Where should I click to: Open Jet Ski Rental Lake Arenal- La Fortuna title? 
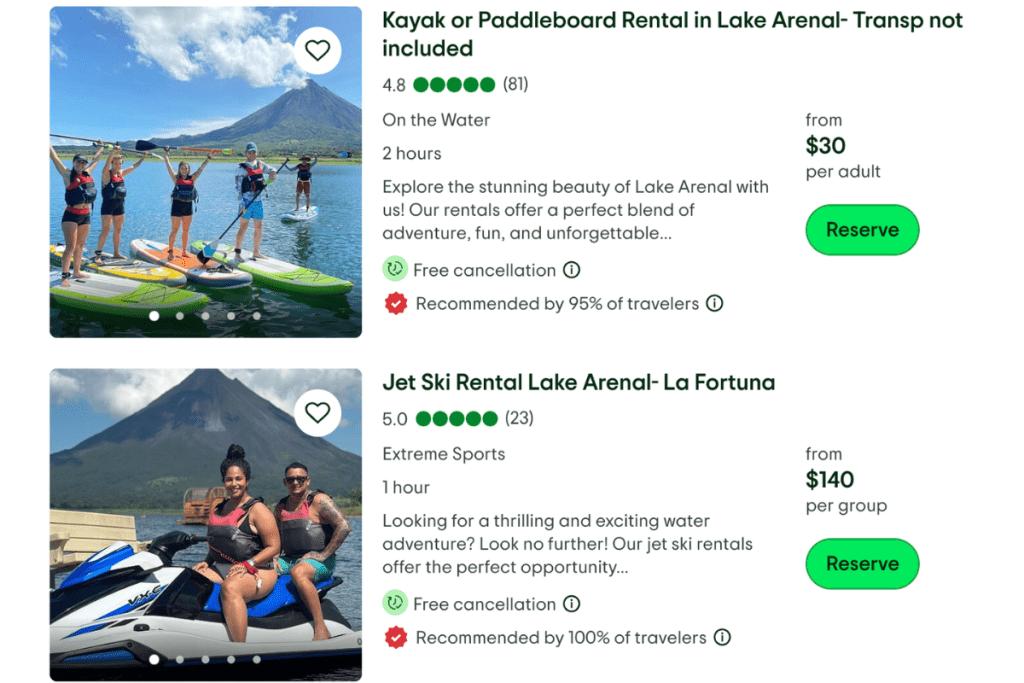(x=578, y=382)
